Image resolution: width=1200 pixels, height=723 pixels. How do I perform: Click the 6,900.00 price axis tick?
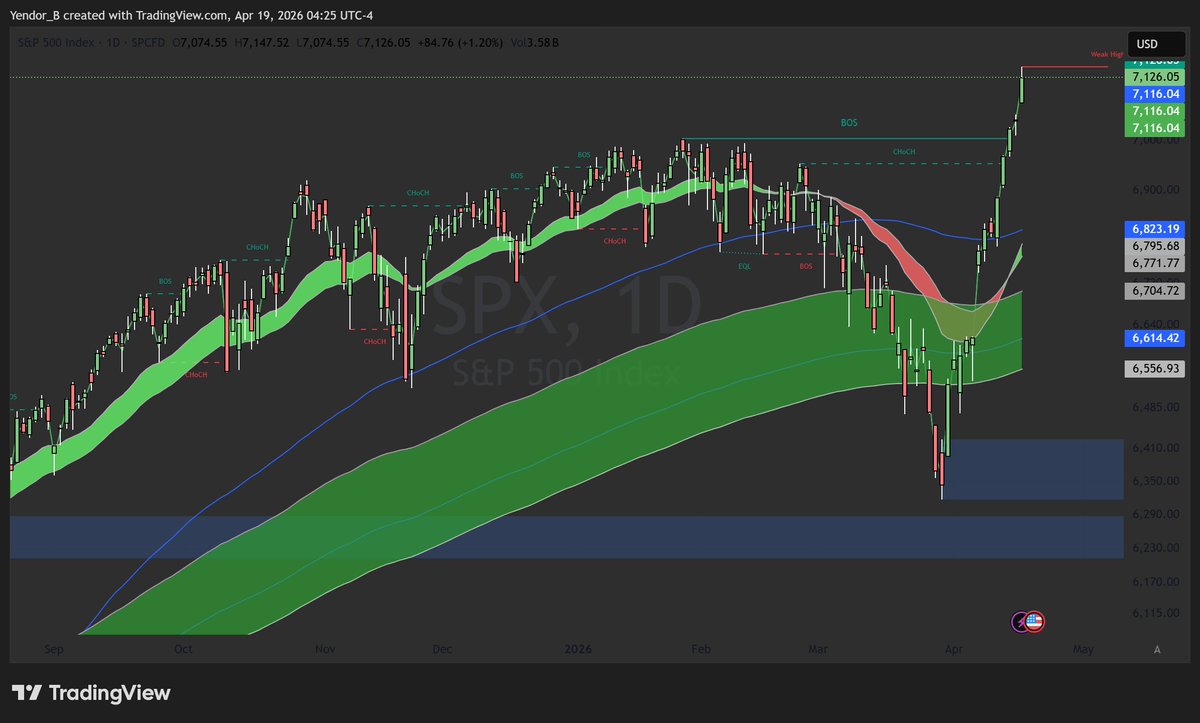[1157, 189]
